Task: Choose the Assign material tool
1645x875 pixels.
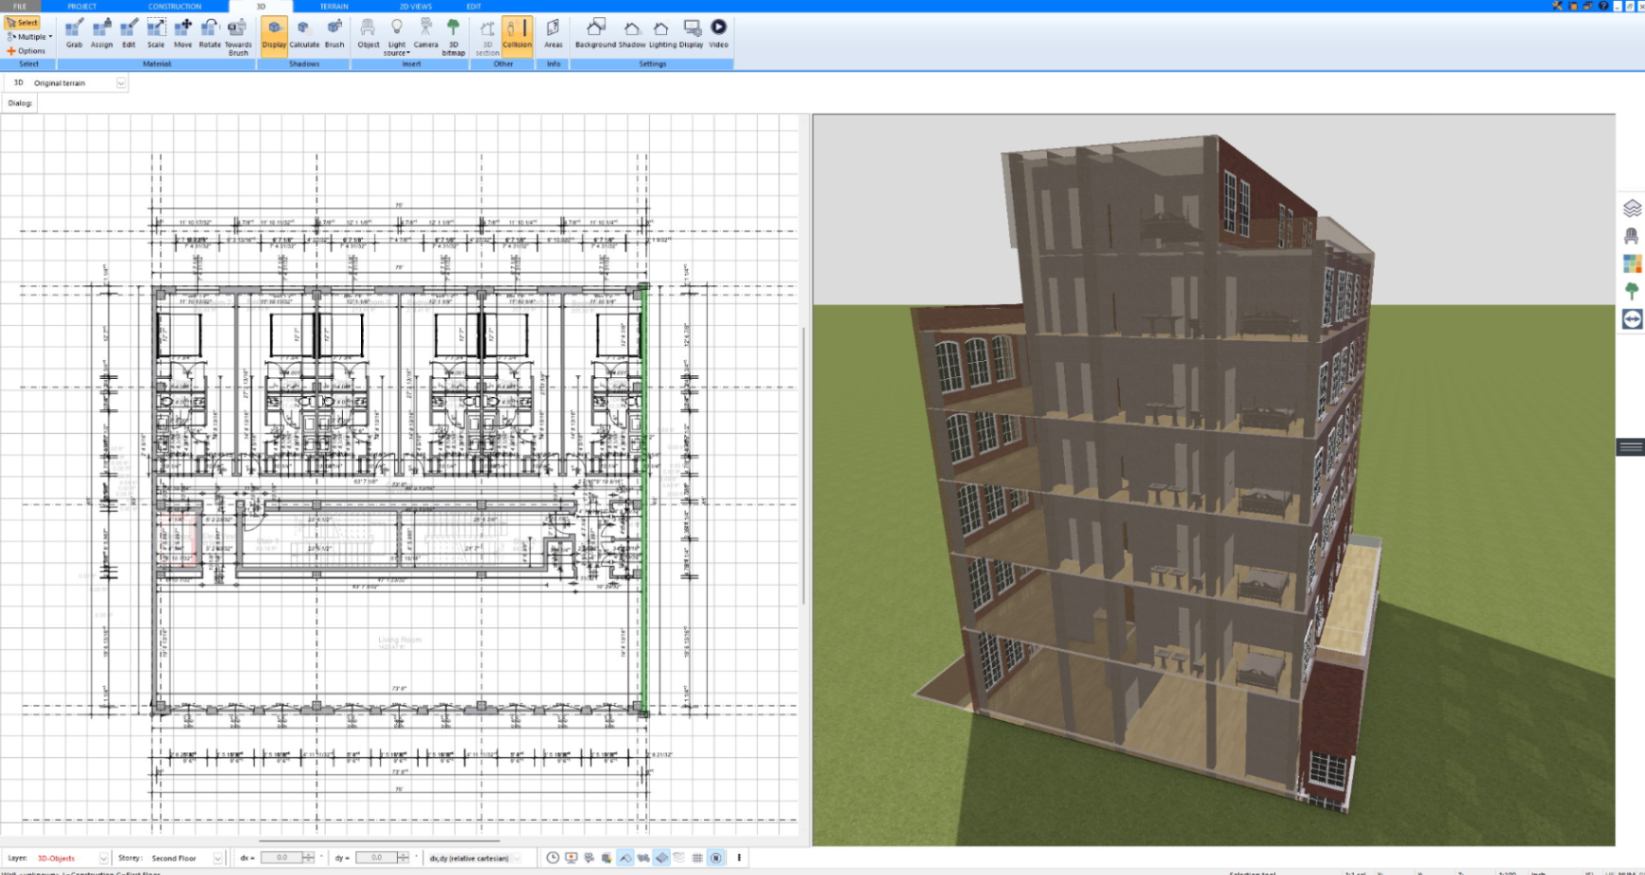Action: click(x=101, y=33)
